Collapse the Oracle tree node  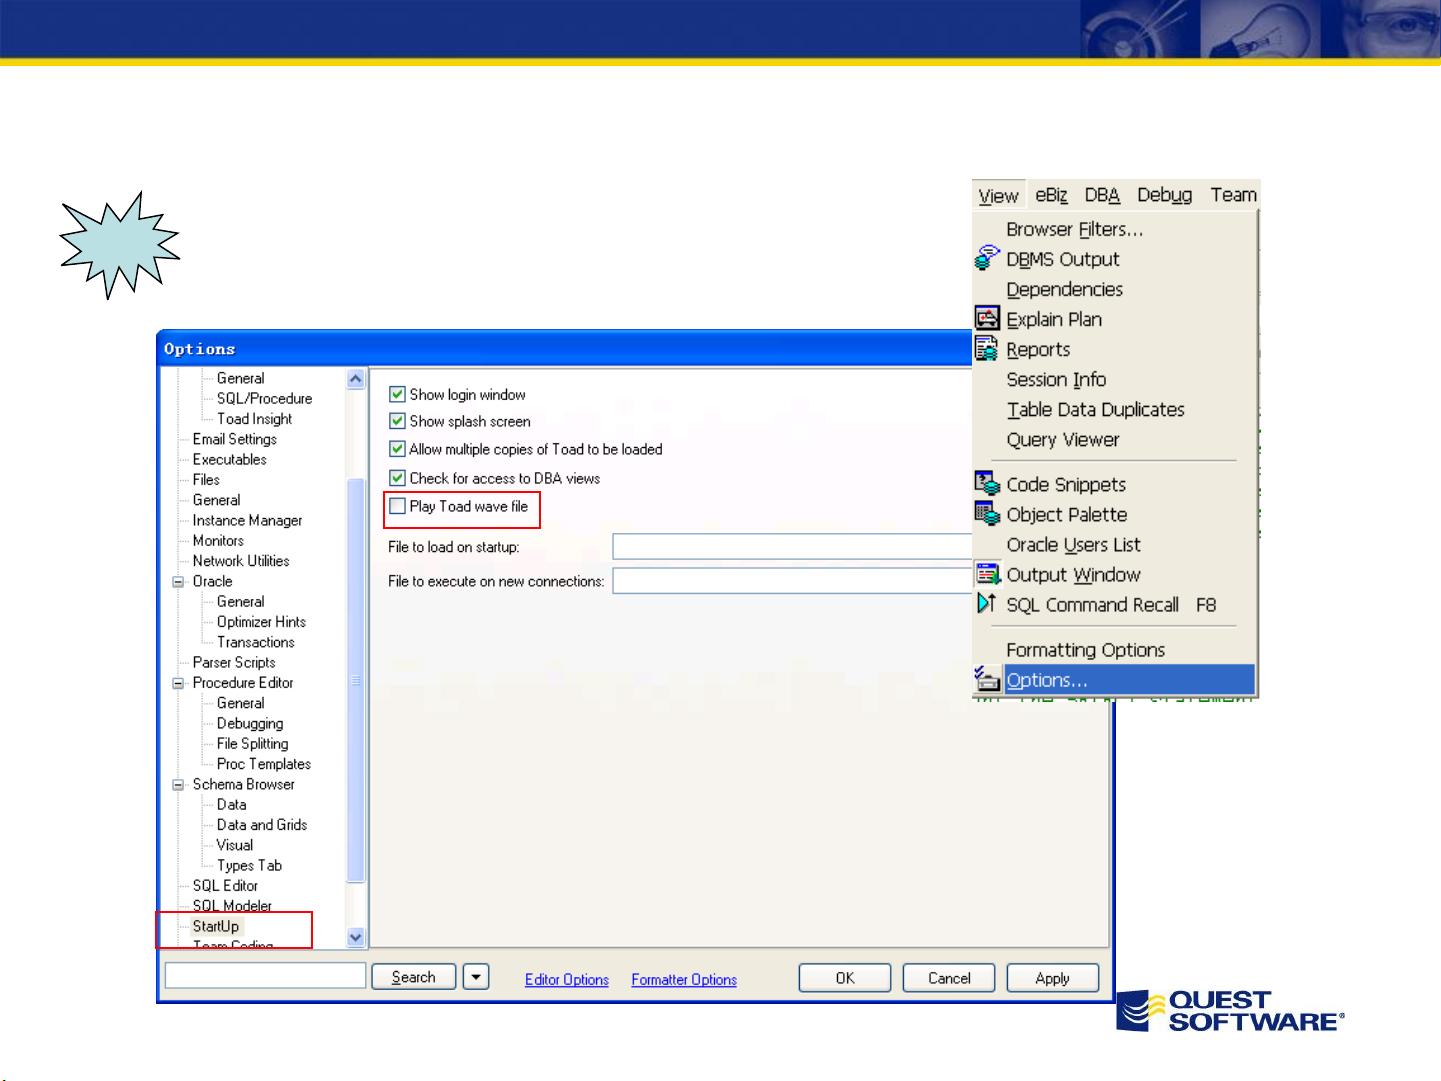coord(179,581)
